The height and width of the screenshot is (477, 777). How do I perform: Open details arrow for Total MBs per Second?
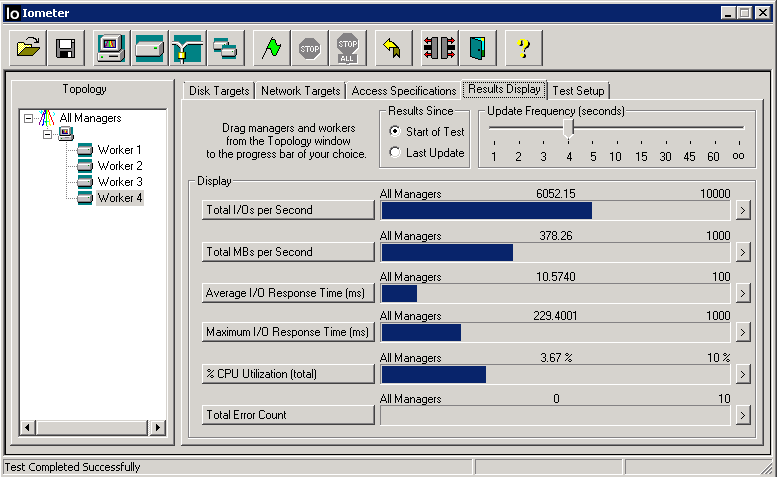coord(742,253)
